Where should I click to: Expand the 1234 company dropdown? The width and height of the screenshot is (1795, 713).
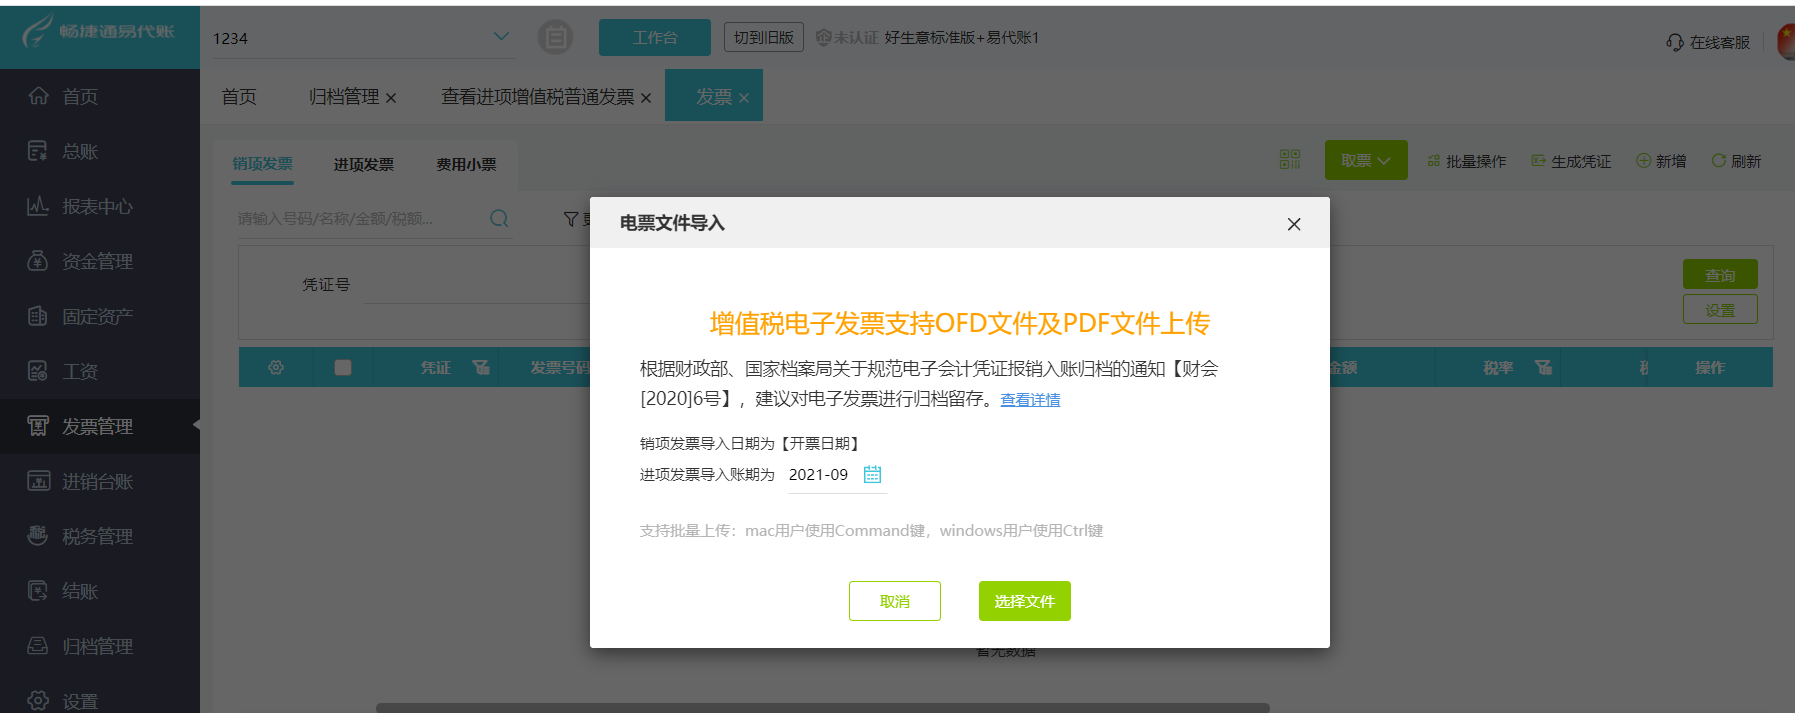(x=501, y=37)
